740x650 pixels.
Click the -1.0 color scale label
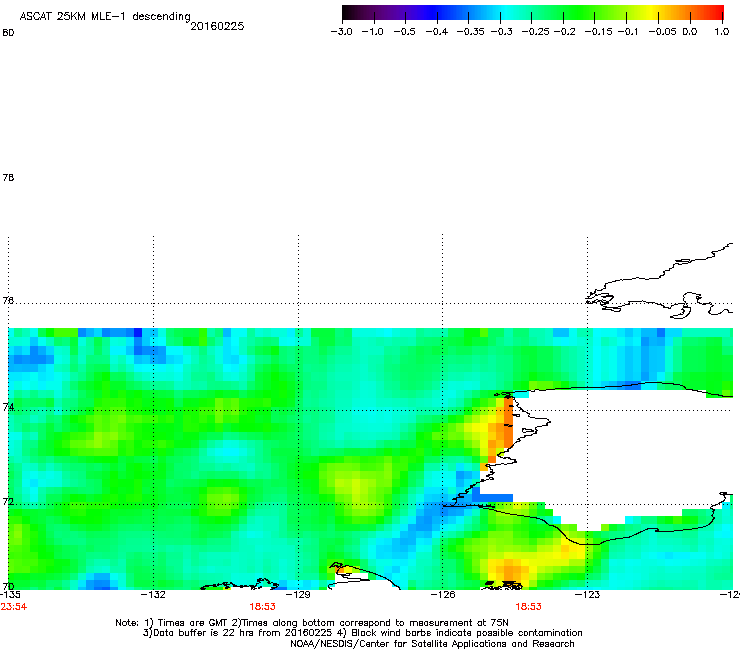(372, 32)
